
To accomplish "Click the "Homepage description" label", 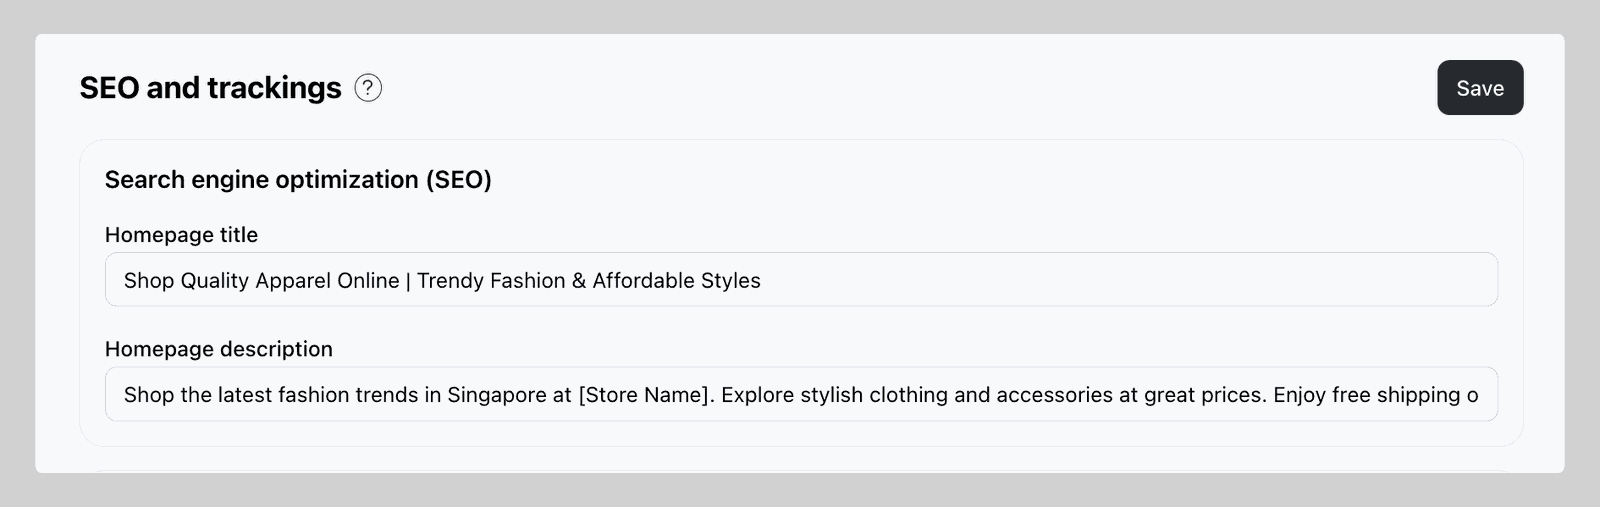I will 218,349.
